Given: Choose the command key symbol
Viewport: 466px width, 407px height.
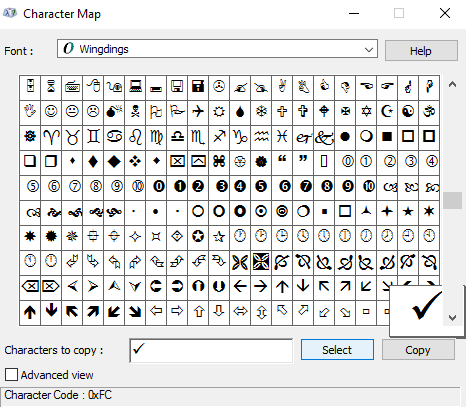Looking at the screenshot, I should tap(219, 162).
